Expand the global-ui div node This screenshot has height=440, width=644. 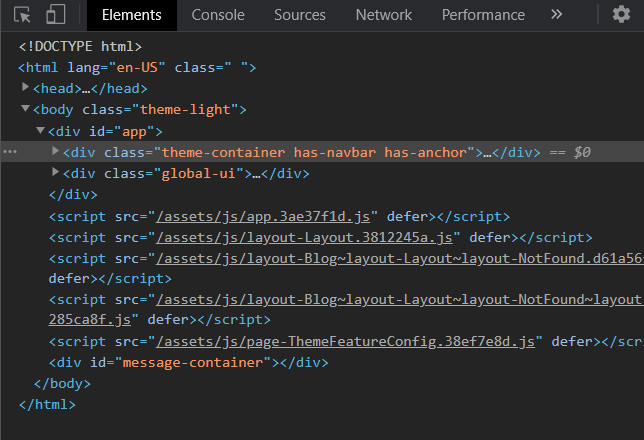[x=55, y=172]
